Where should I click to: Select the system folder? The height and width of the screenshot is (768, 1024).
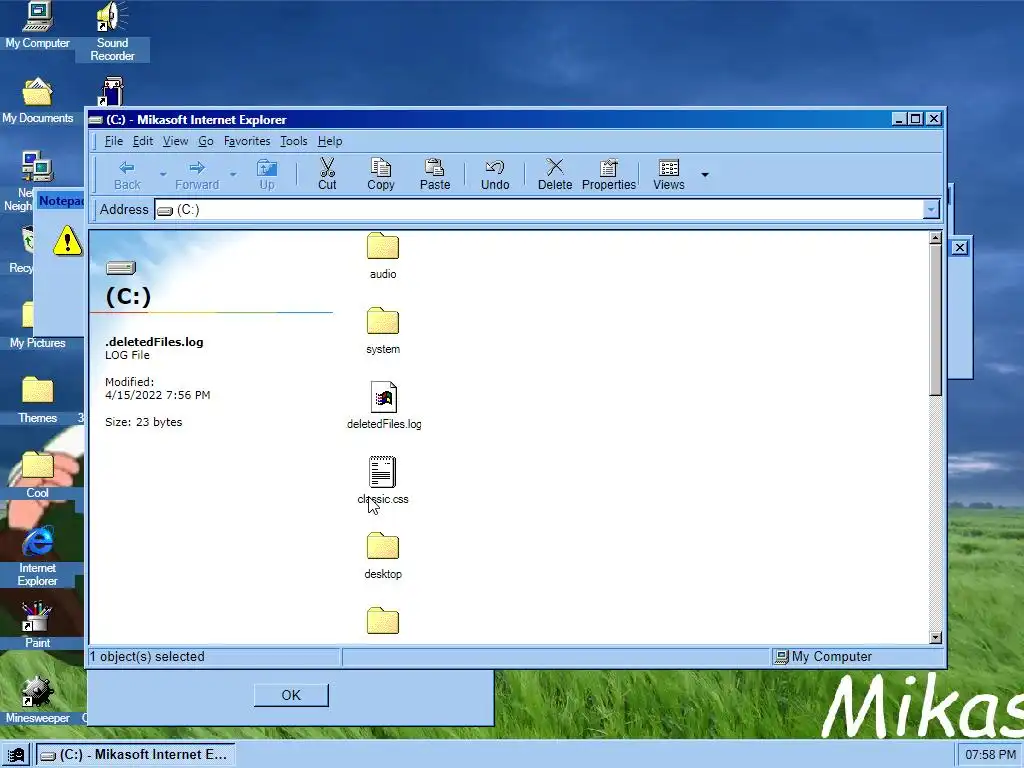[x=383, y=331]
